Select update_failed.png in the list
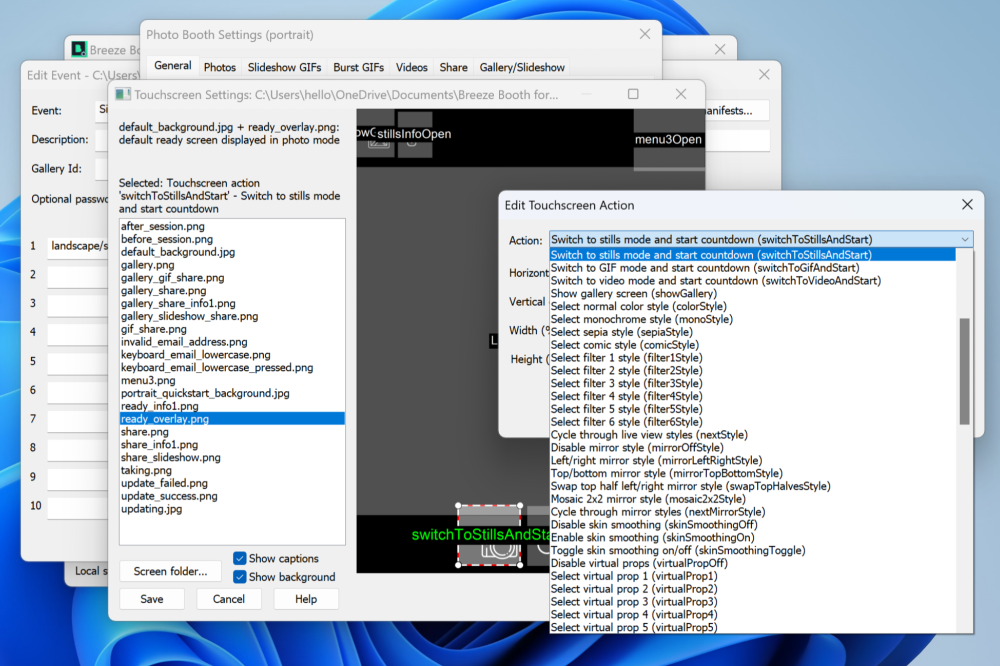The height and width of the screenshot is (666, 1000). click(232, 484)
